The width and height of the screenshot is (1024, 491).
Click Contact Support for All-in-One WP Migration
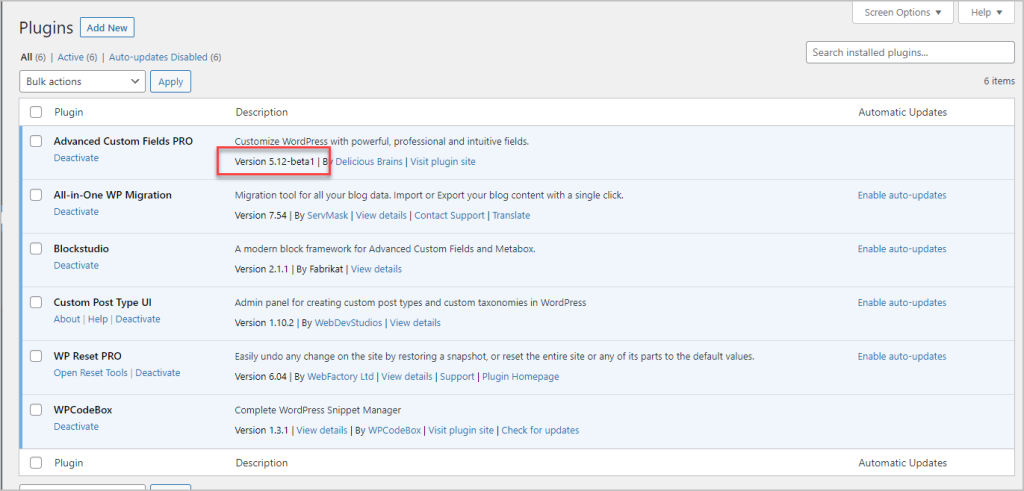tap(449, 215)
